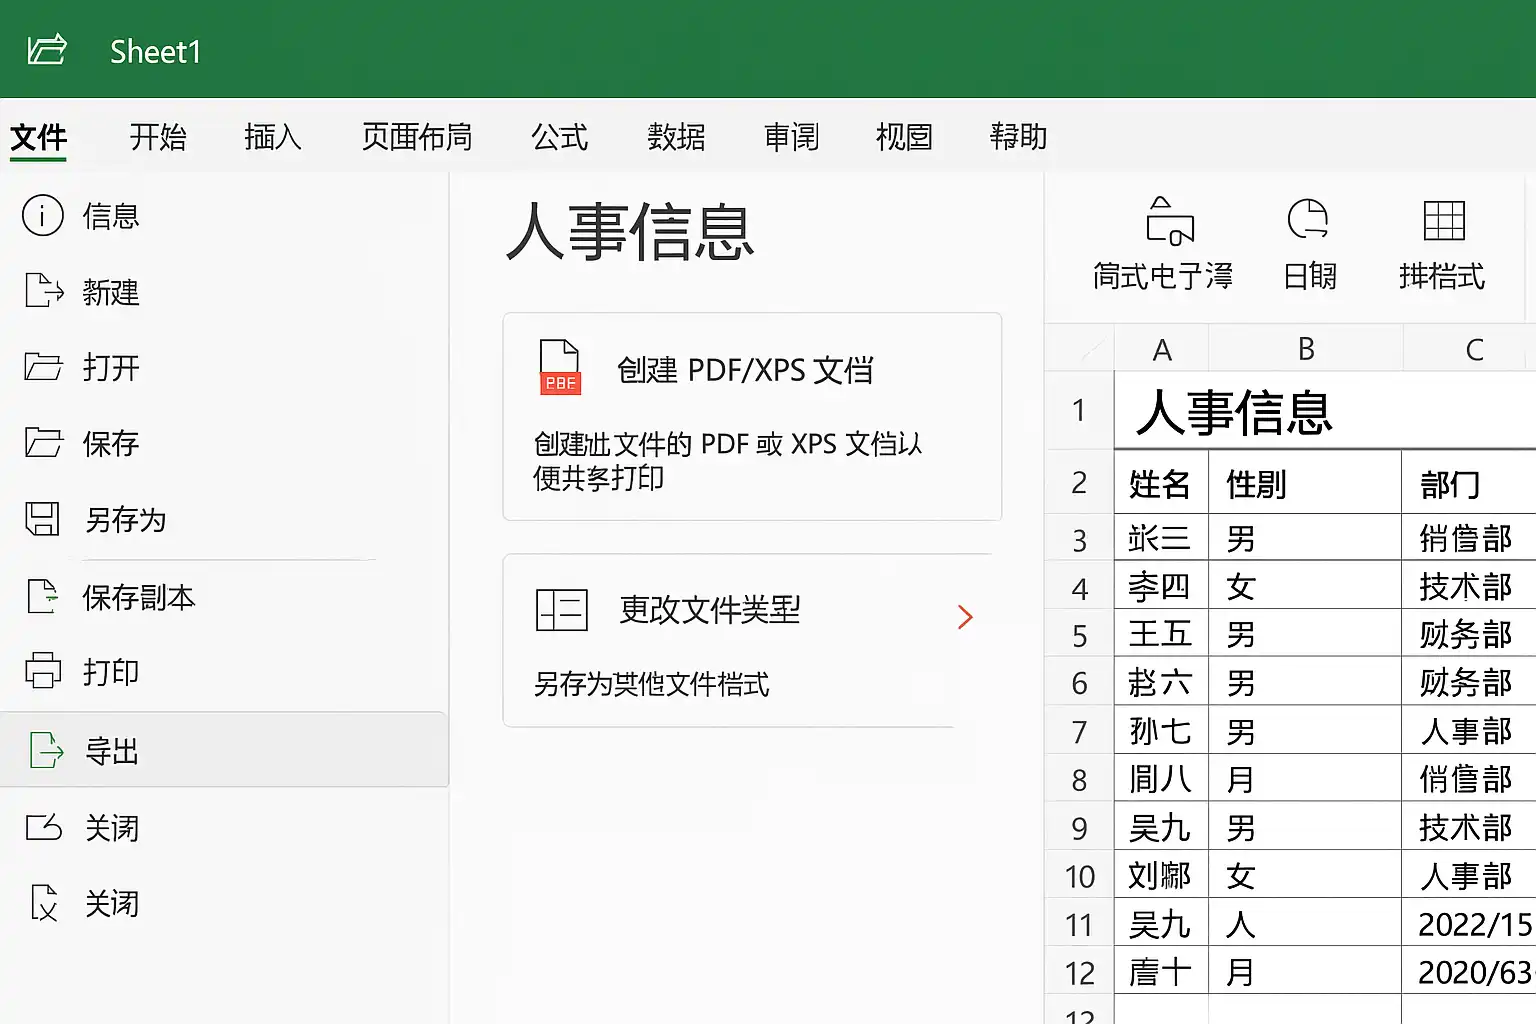Open the 公式 ribbon tab
Image resolution: width=1536 pixels, height=1024 pixels.
click(560, 137)
